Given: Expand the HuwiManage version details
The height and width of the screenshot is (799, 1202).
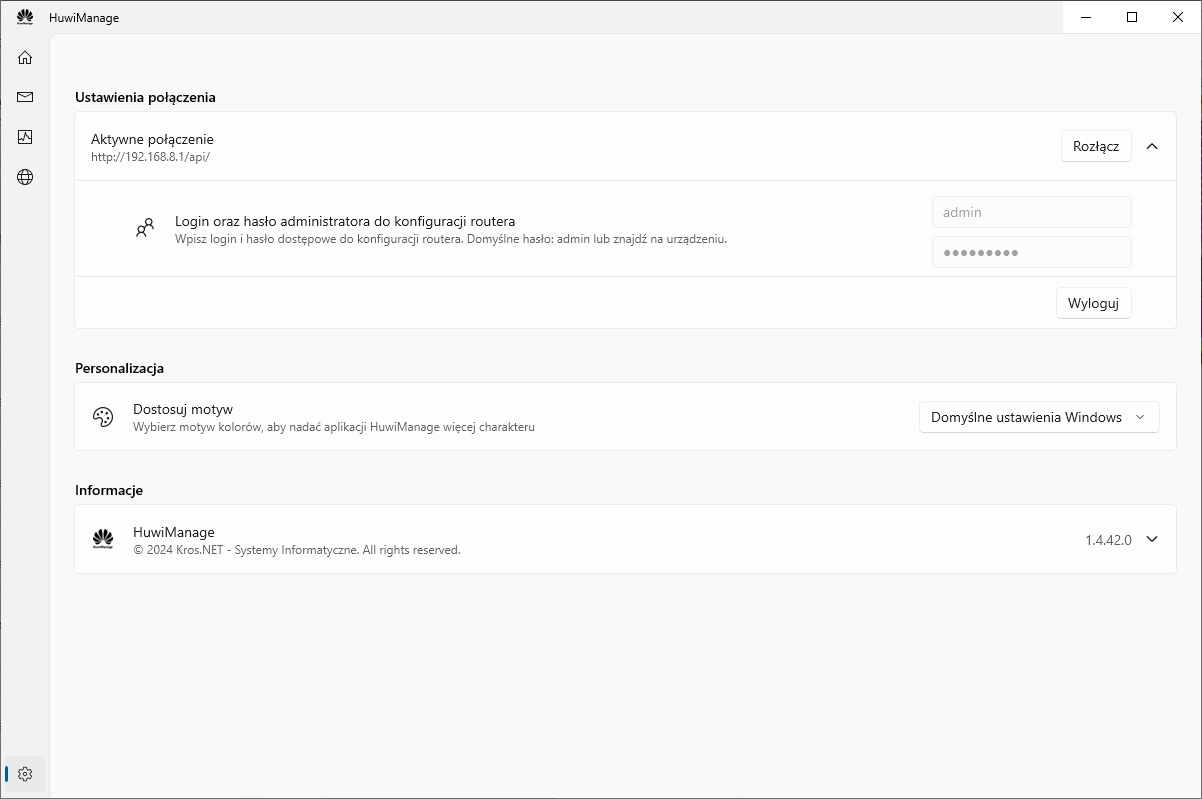Looking at the screenshot, I should coord(1152,539).
